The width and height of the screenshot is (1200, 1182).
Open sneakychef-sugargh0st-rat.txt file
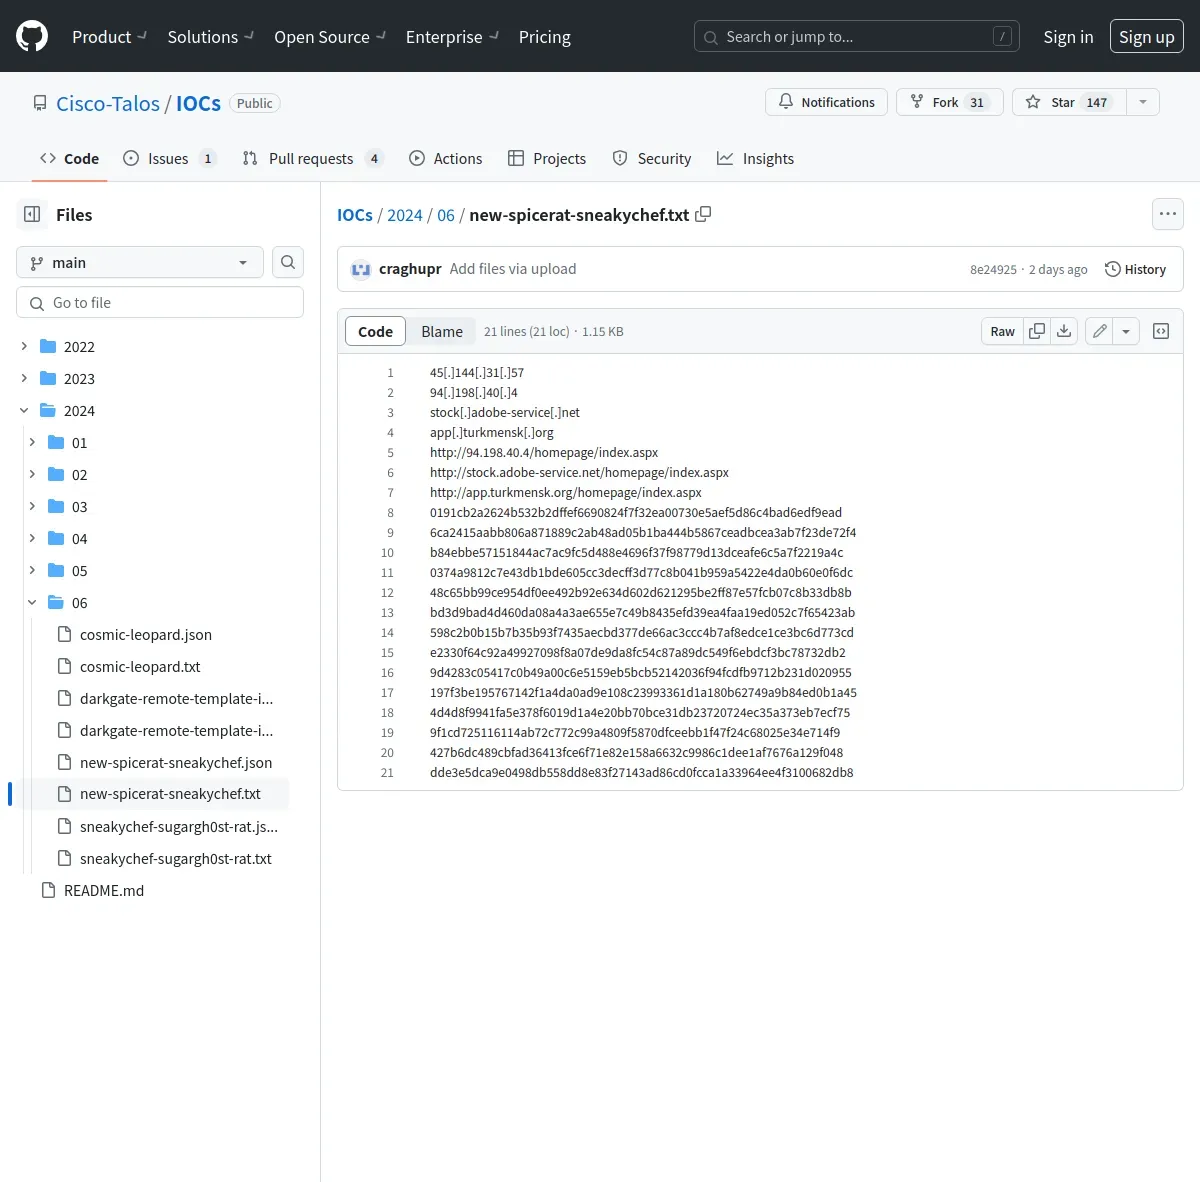point(176,858)
